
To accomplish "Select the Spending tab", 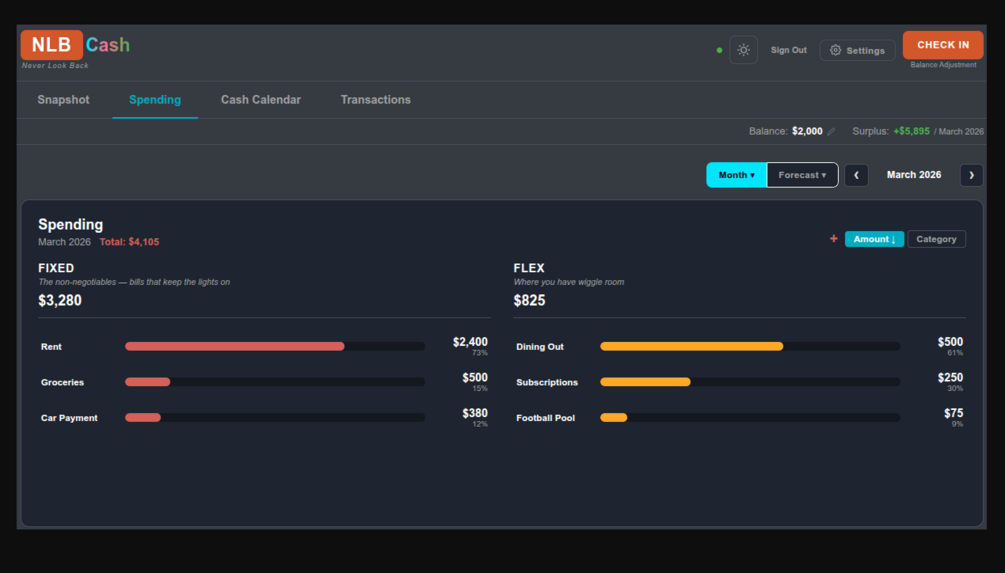I will click(x=155, y=100).
